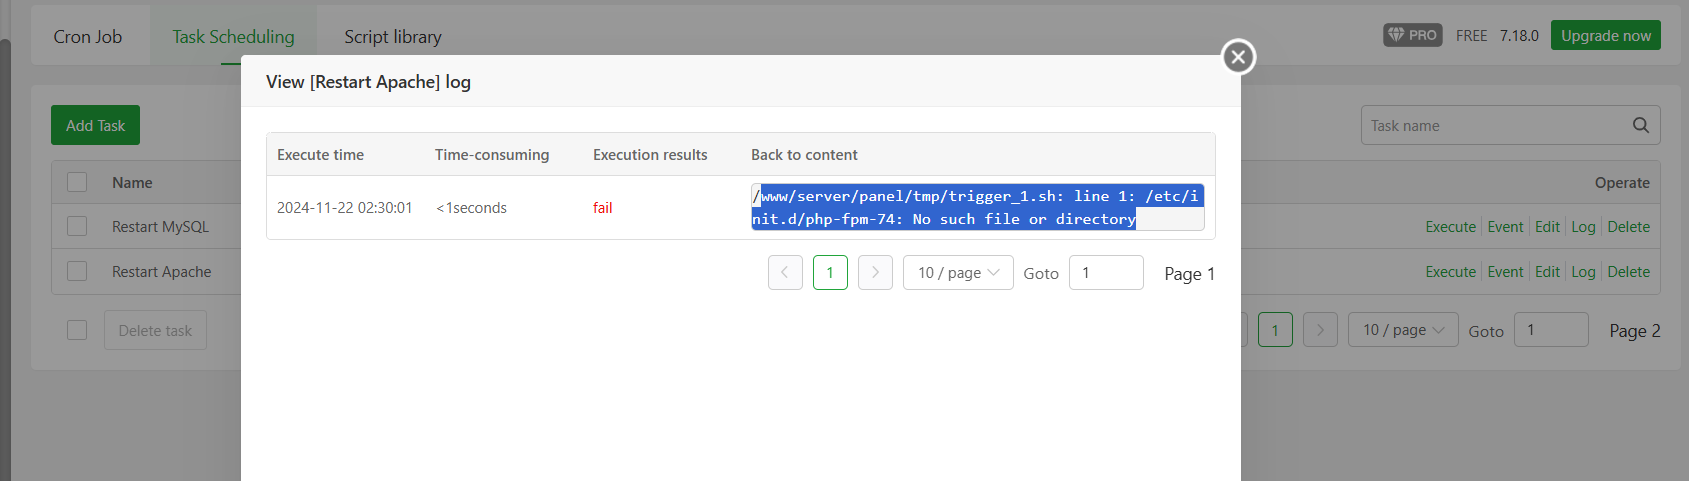Go to next page in log dialog
The image size is (1689, 481).
point(875,273)
